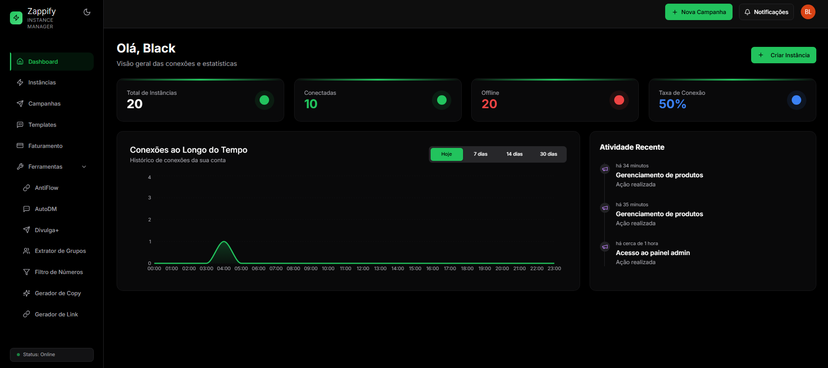Open Gerador de Link tool
Image resolution: width=828 pixels, height=368 pixels.
coord(55,314)
